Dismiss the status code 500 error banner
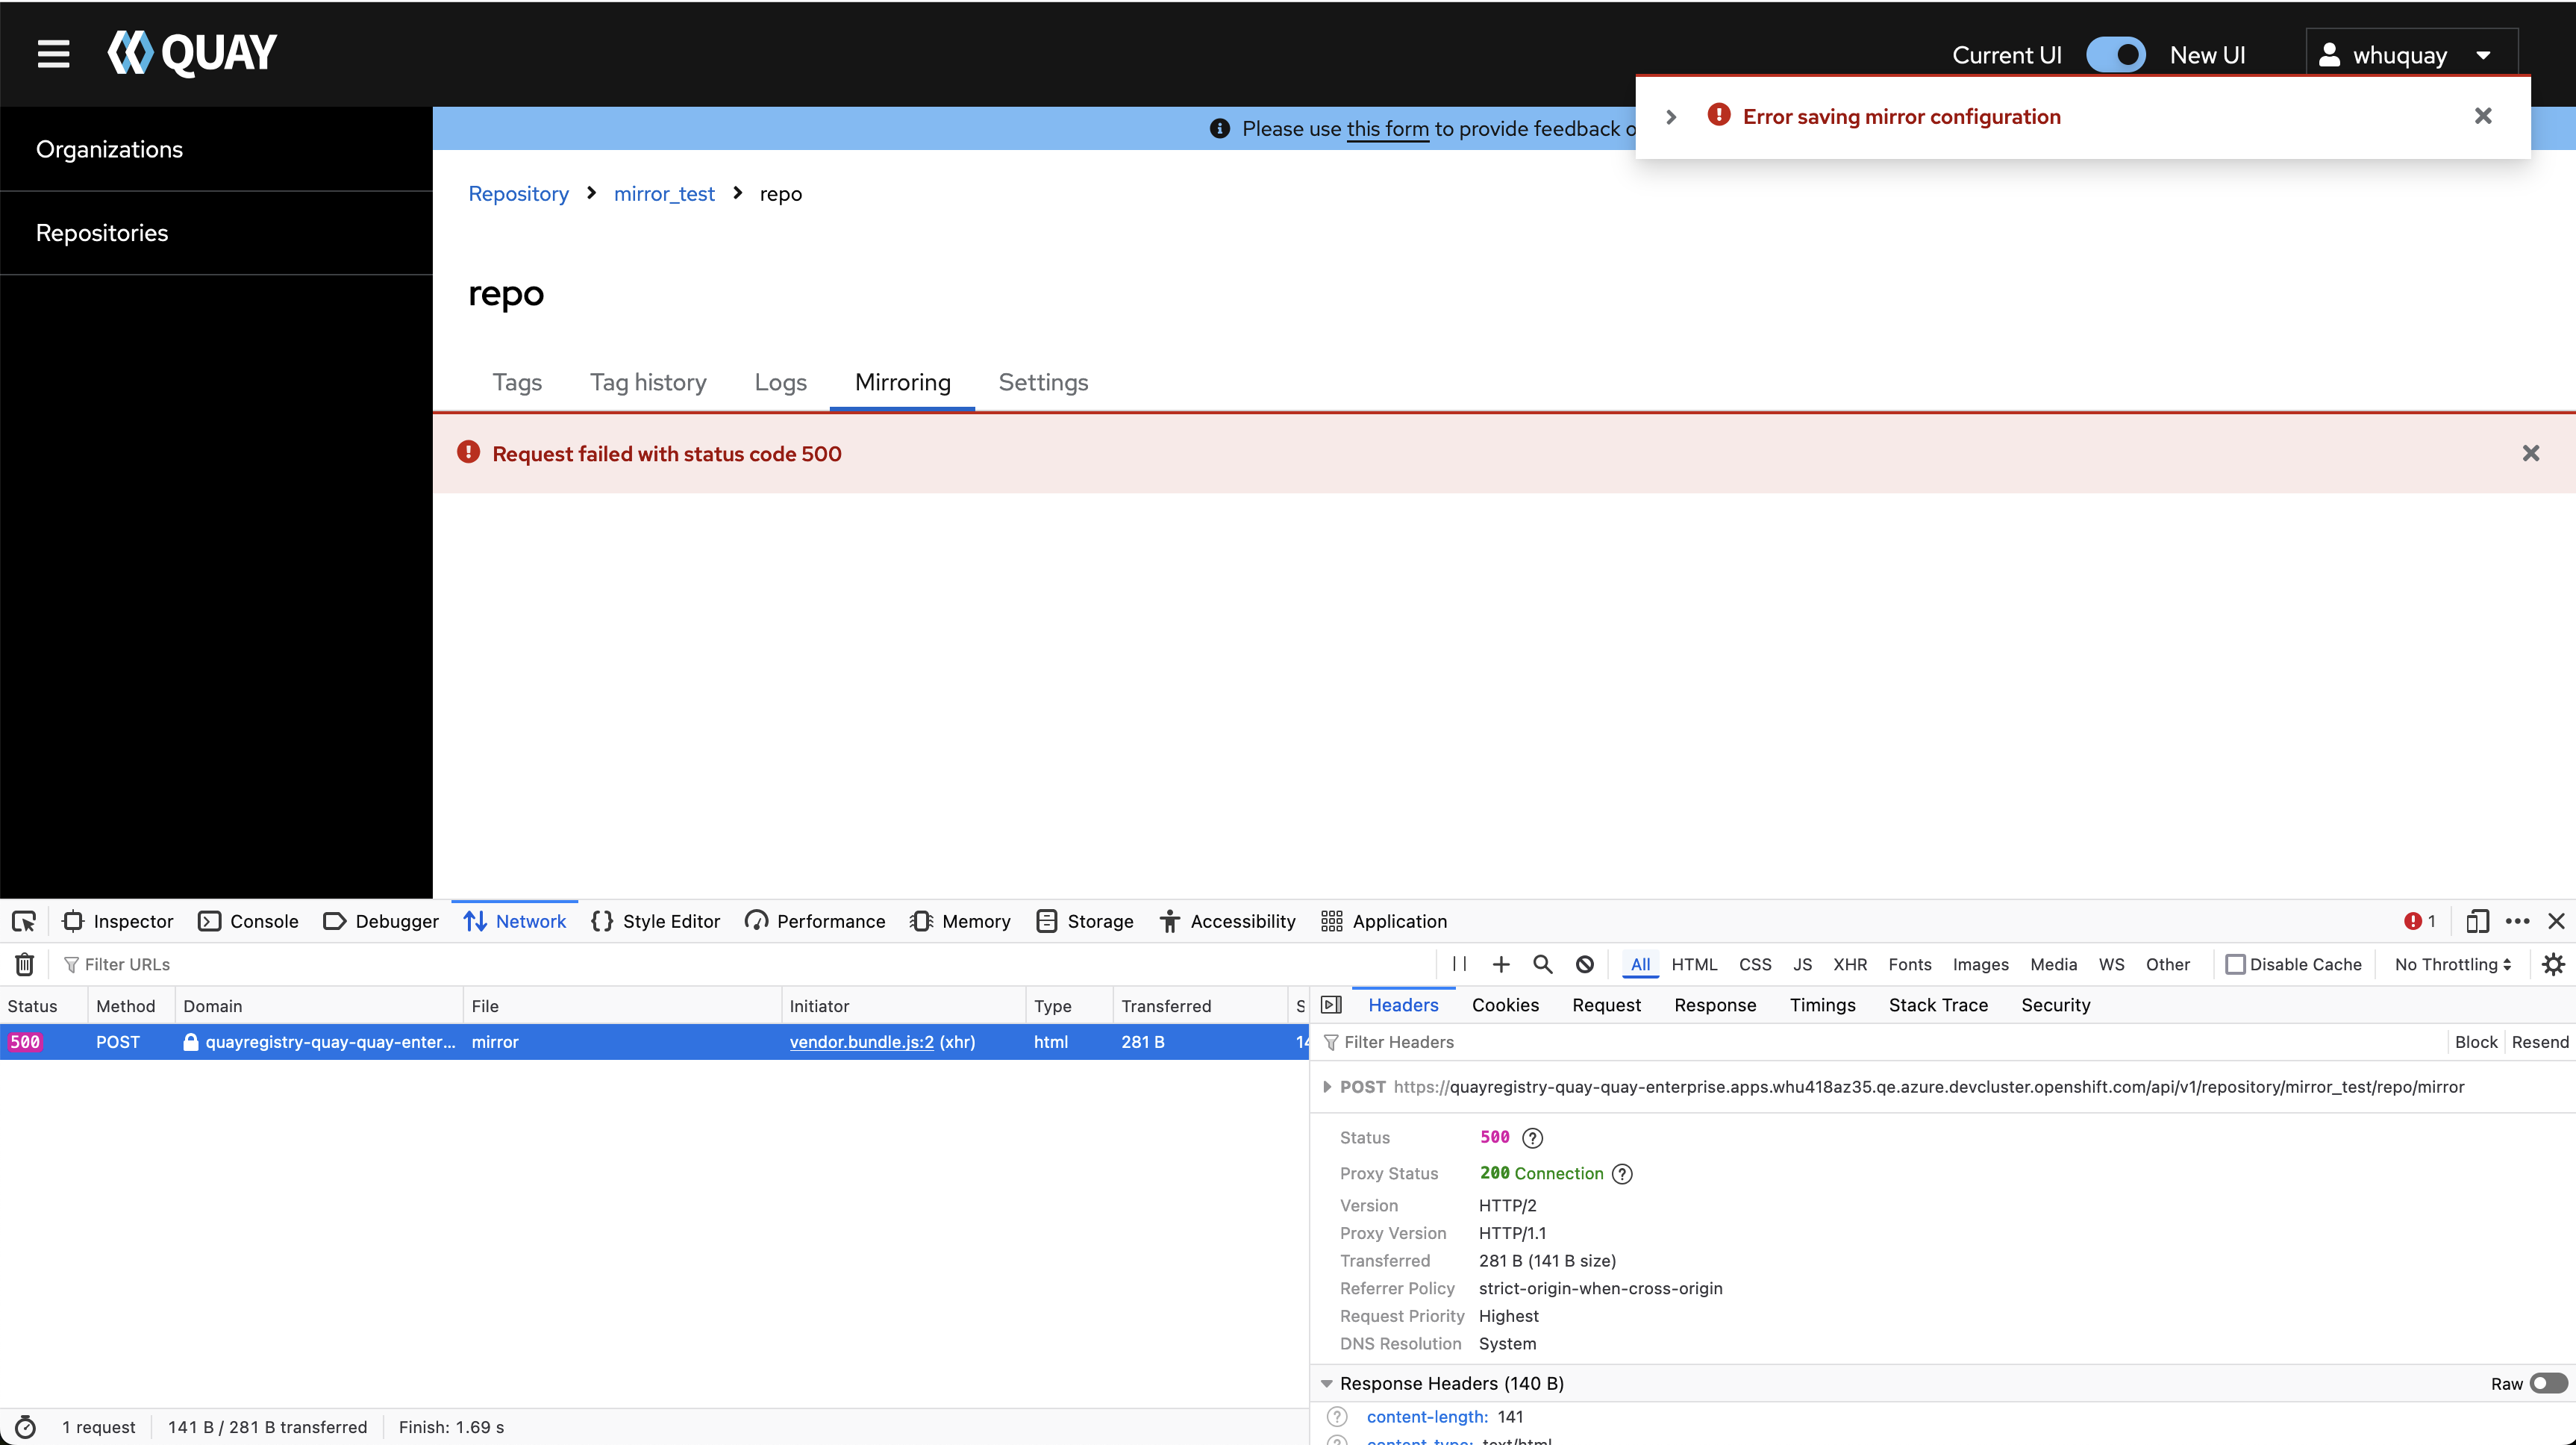Image resolution: width=2576 pixels, height=1445 pixels. [2530, 454]
